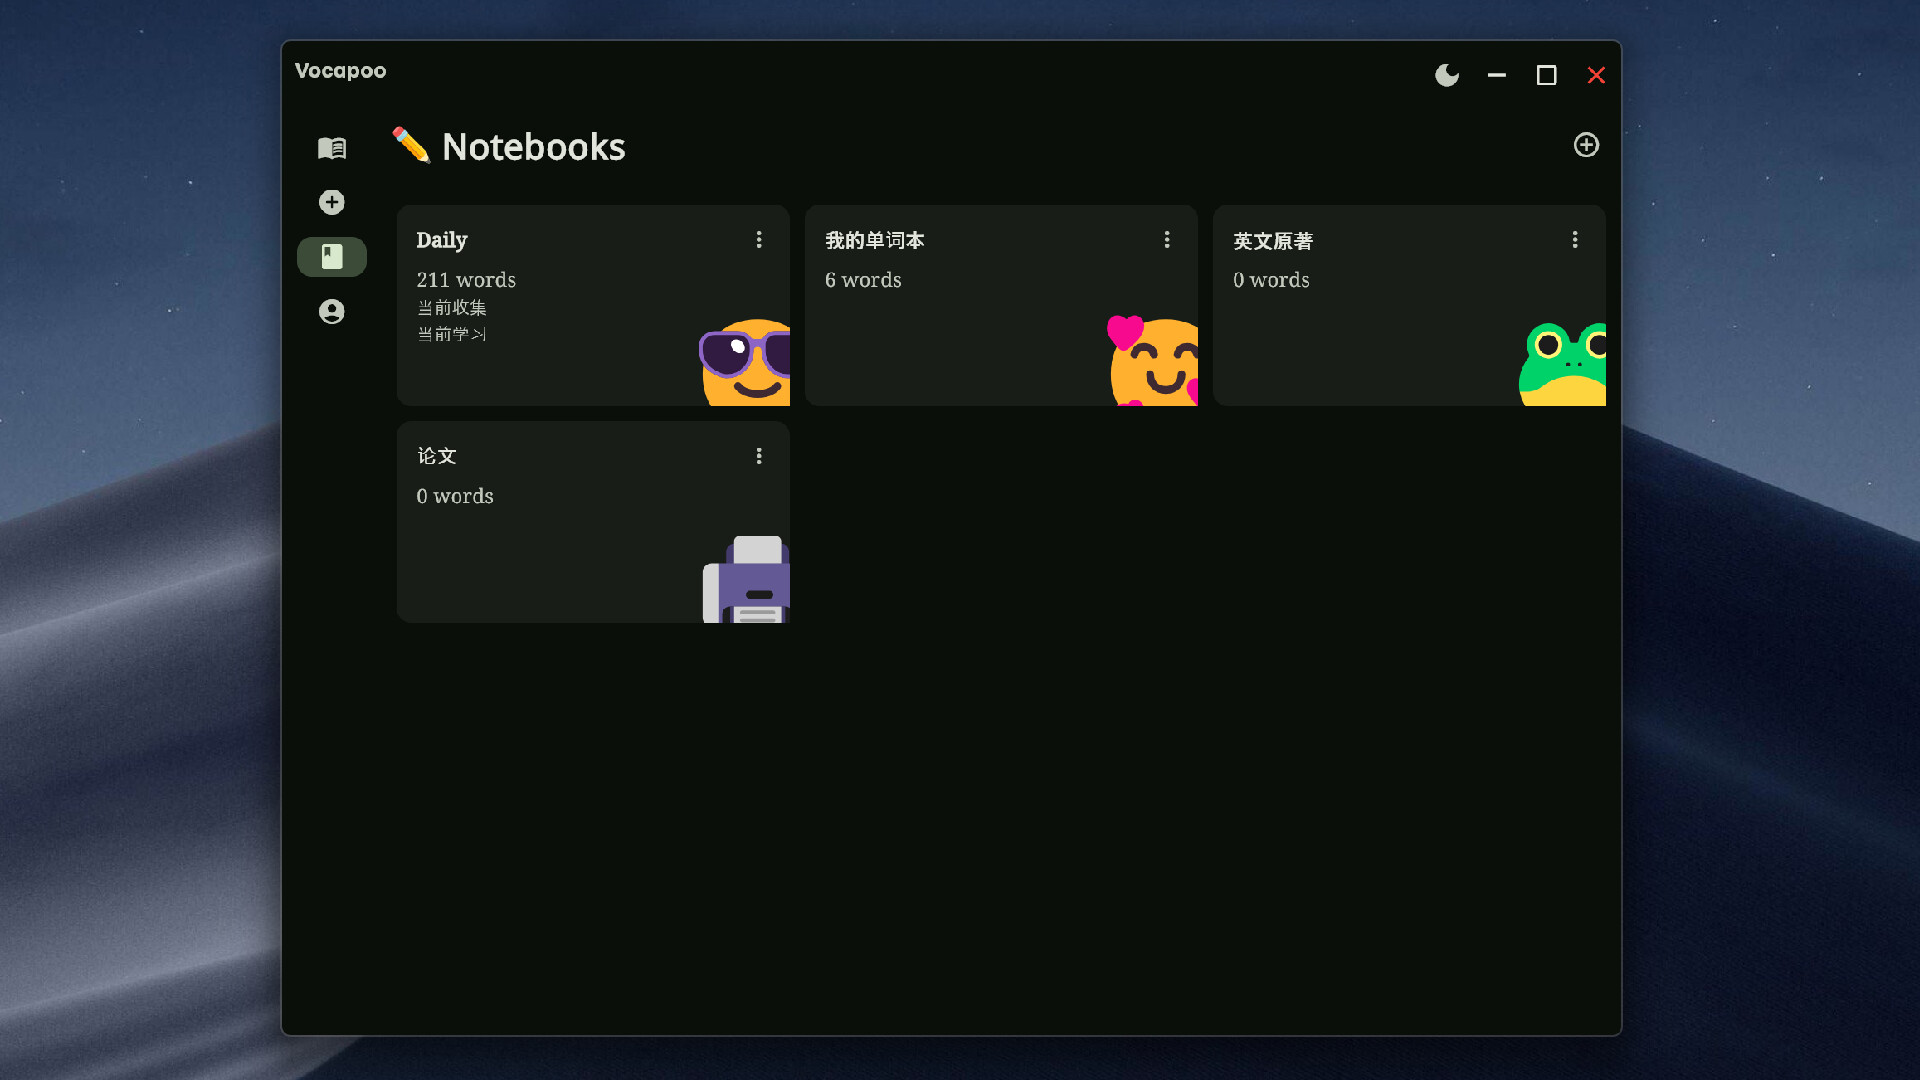Select the Notebooks bookmark icon in sidebar
This screenshot has width=1920, height=1080.
[331, 256]
